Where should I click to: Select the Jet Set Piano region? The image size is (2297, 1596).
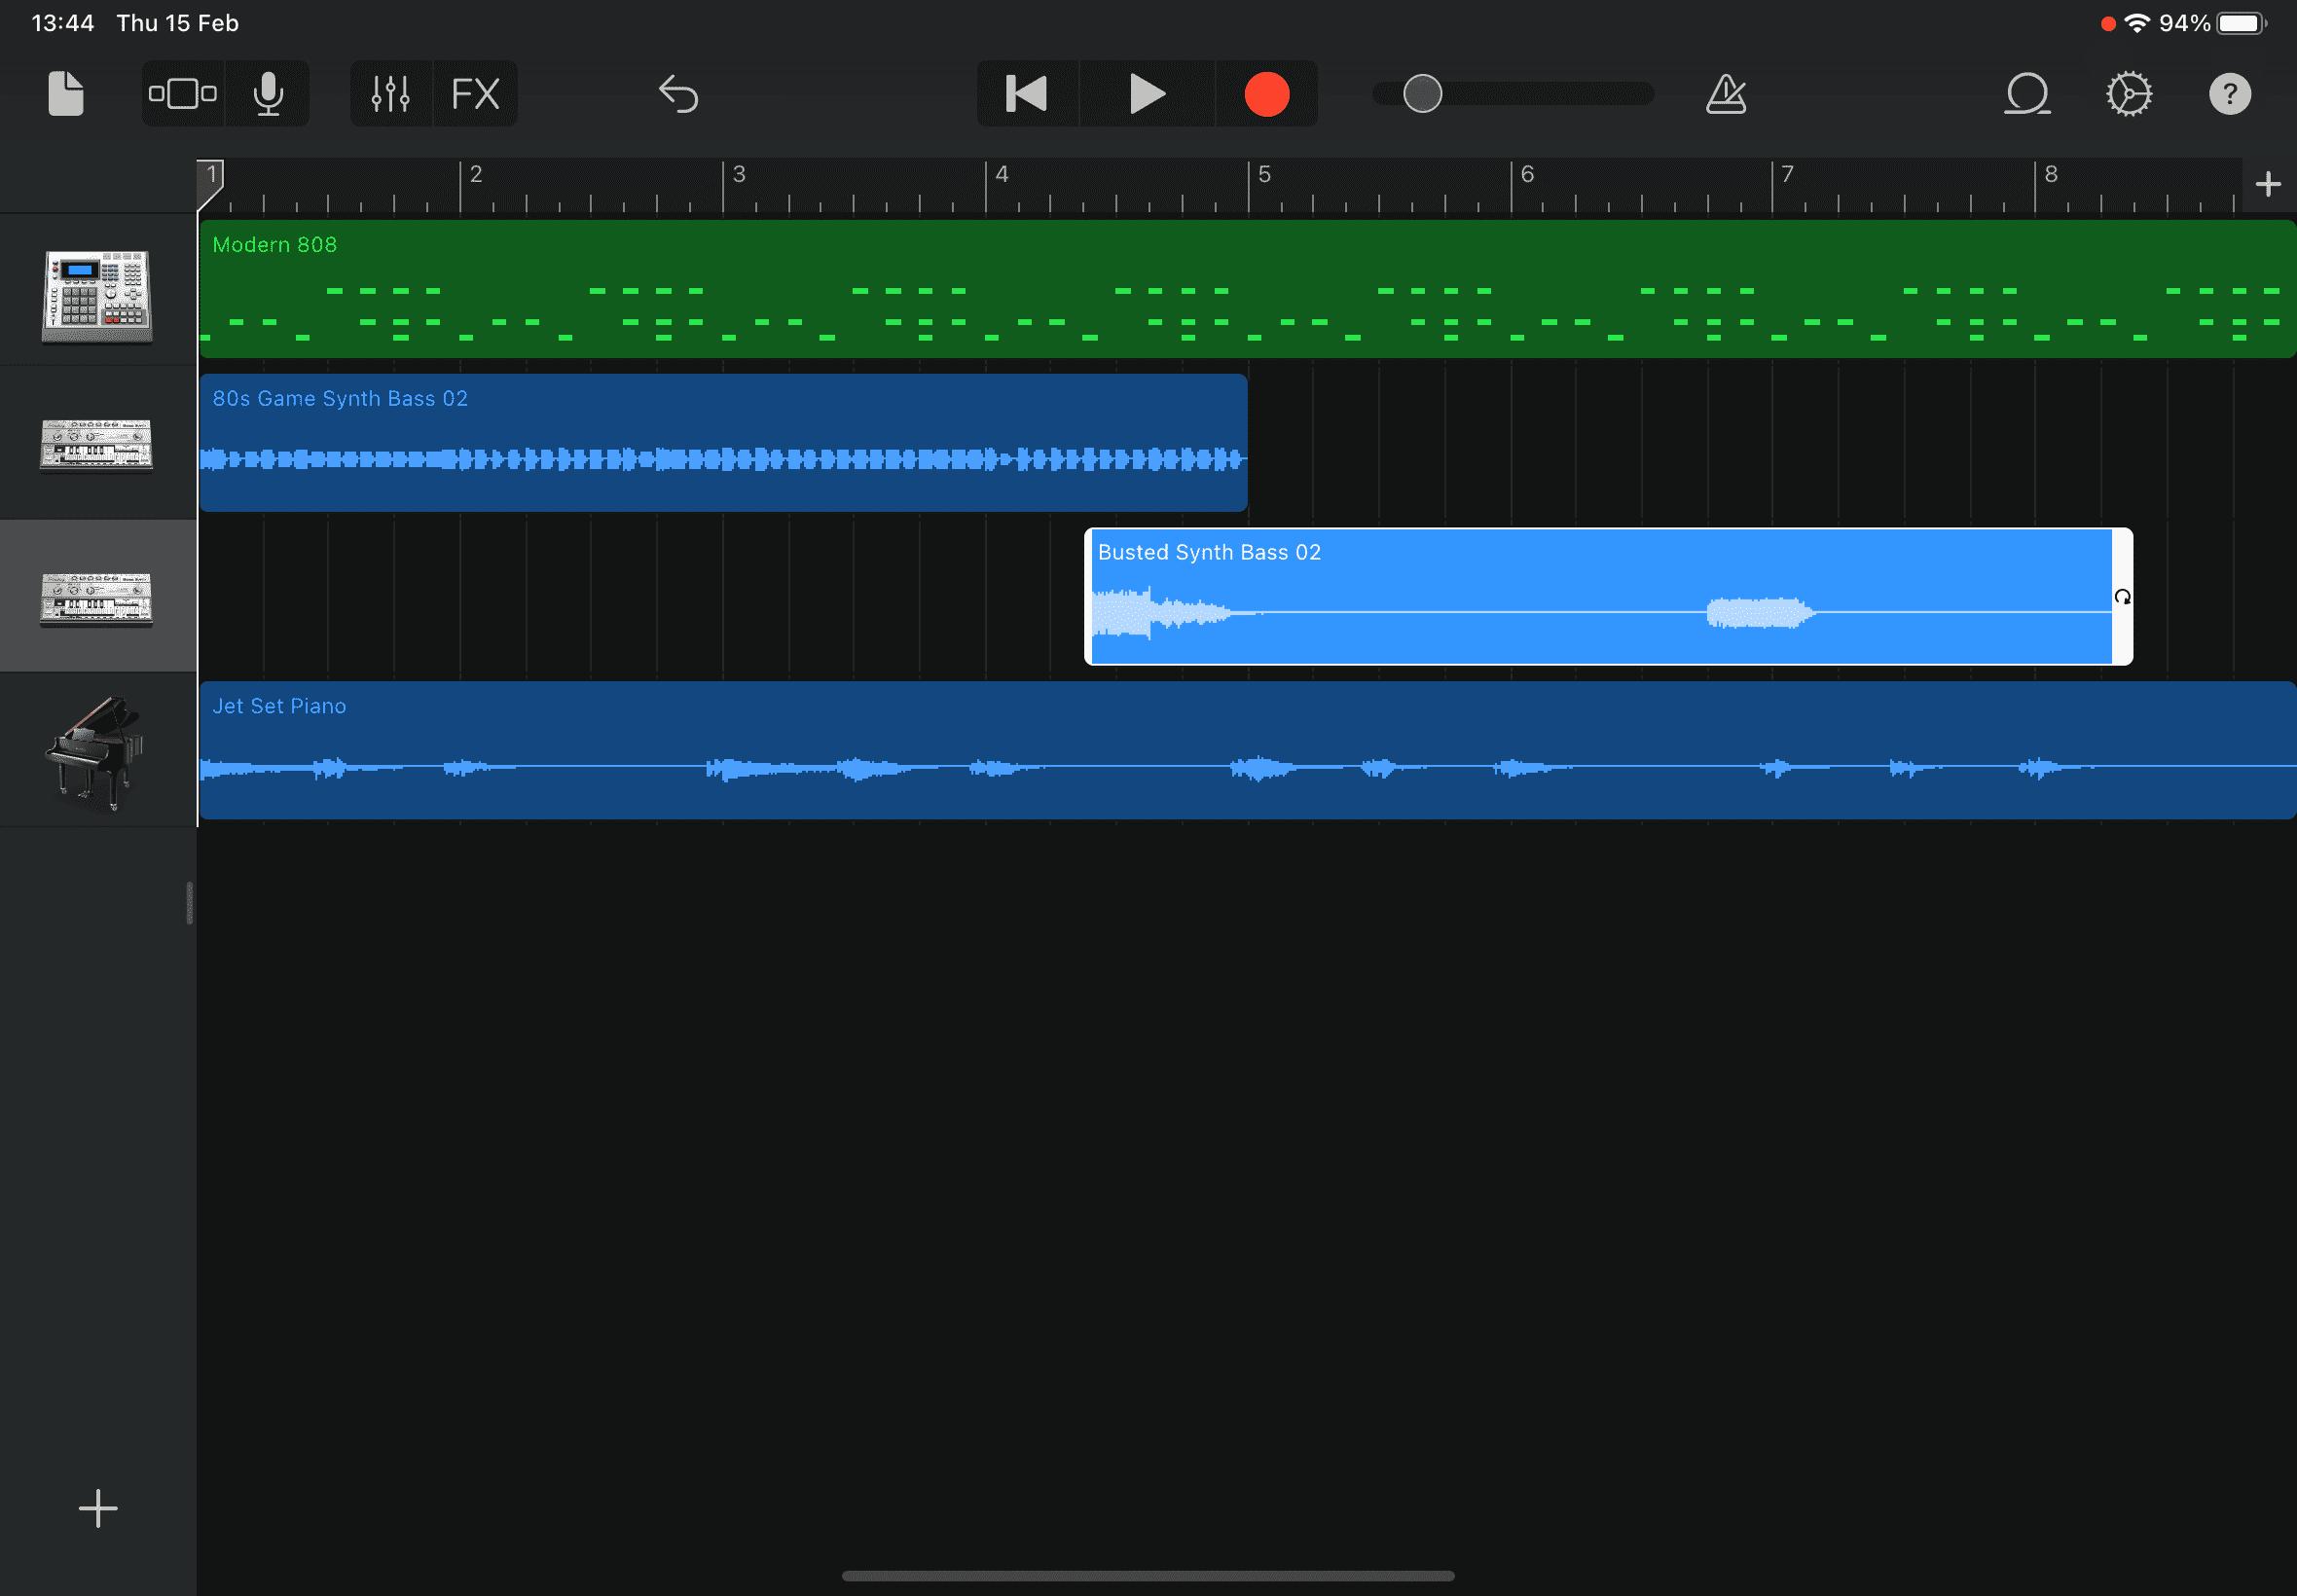1247,750
